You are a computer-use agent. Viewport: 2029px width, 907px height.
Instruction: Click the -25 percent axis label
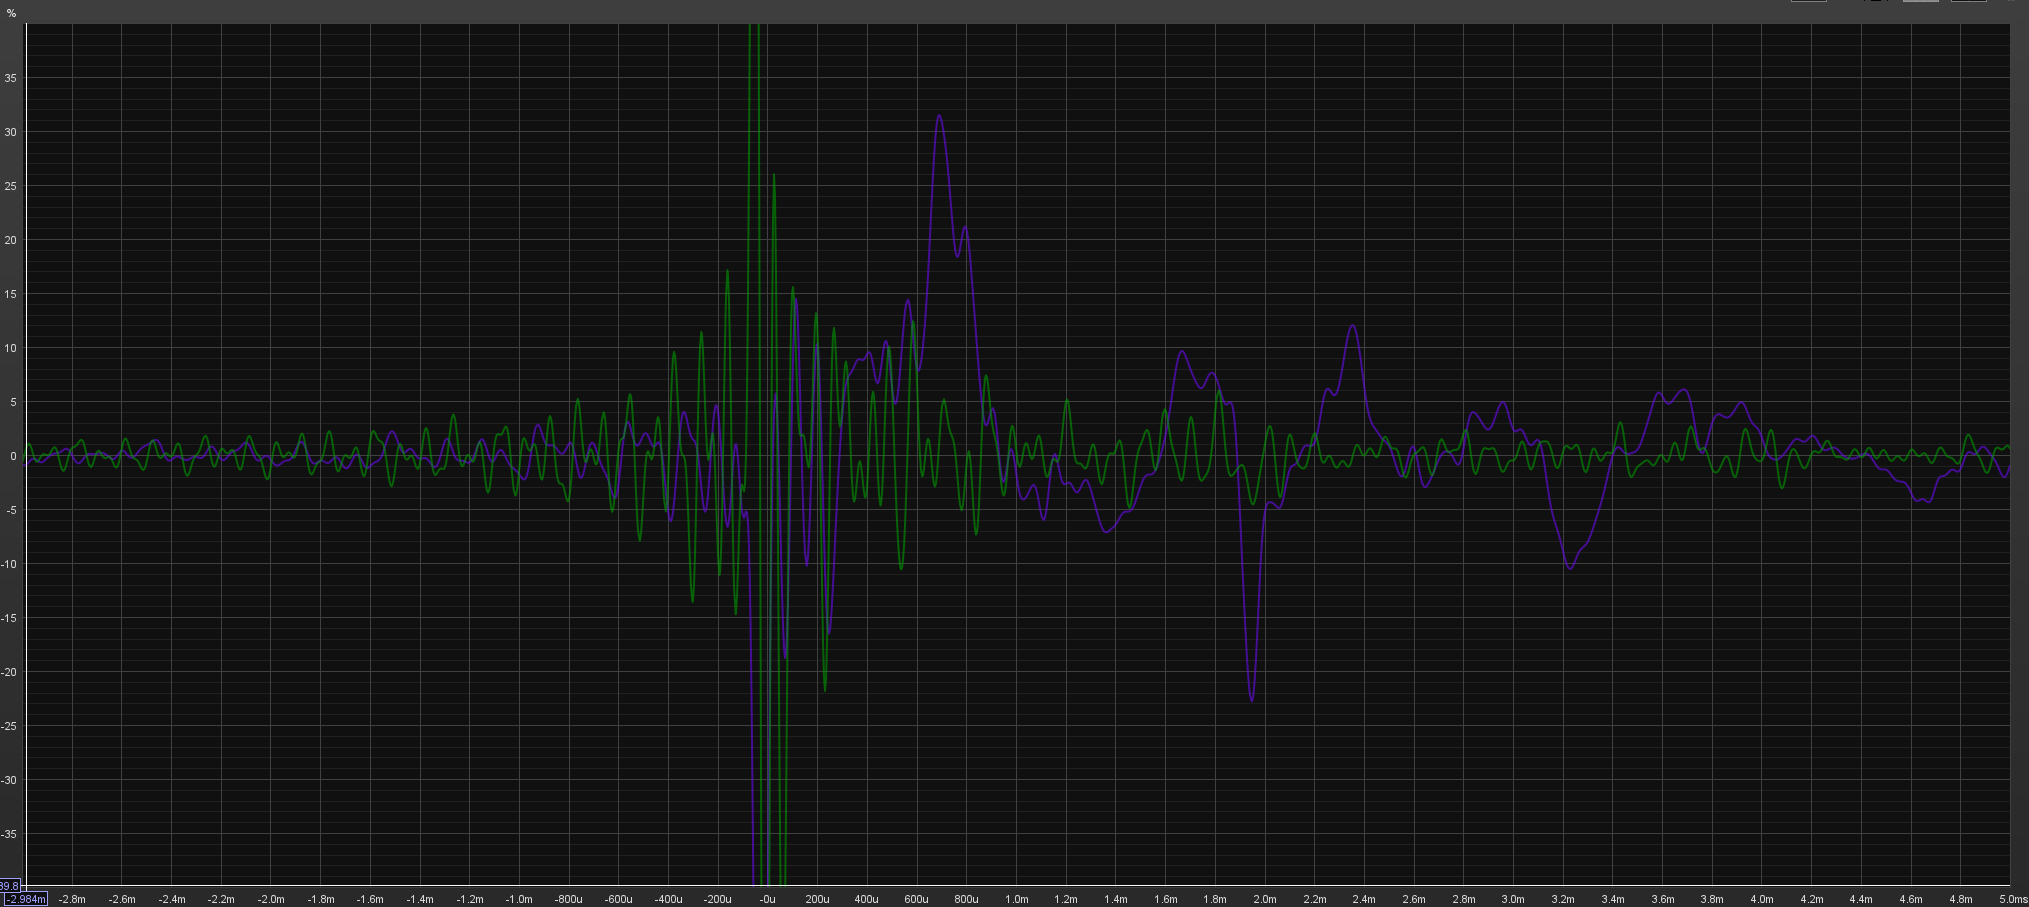9,726
